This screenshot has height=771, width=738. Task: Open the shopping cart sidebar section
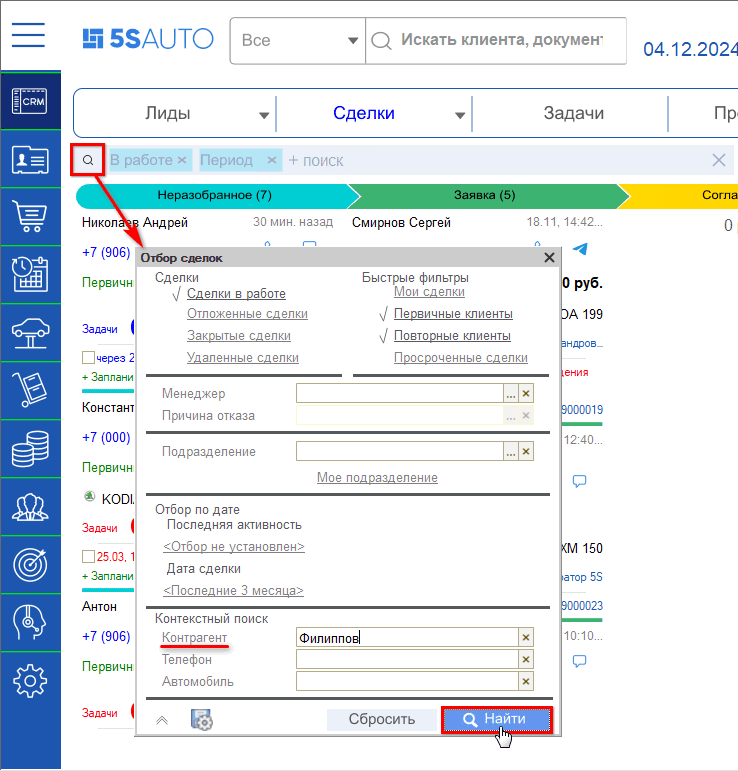(30, 216)
